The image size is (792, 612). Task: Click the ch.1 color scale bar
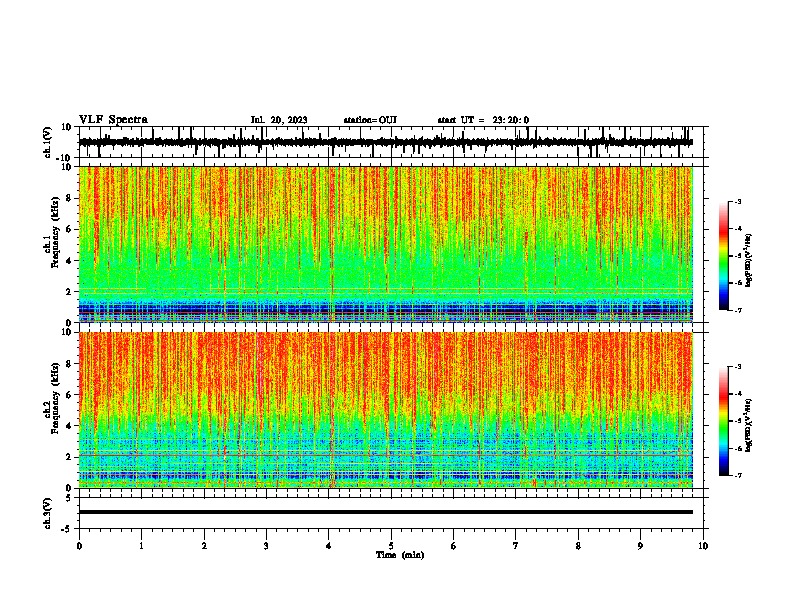[x=723, y=256]
